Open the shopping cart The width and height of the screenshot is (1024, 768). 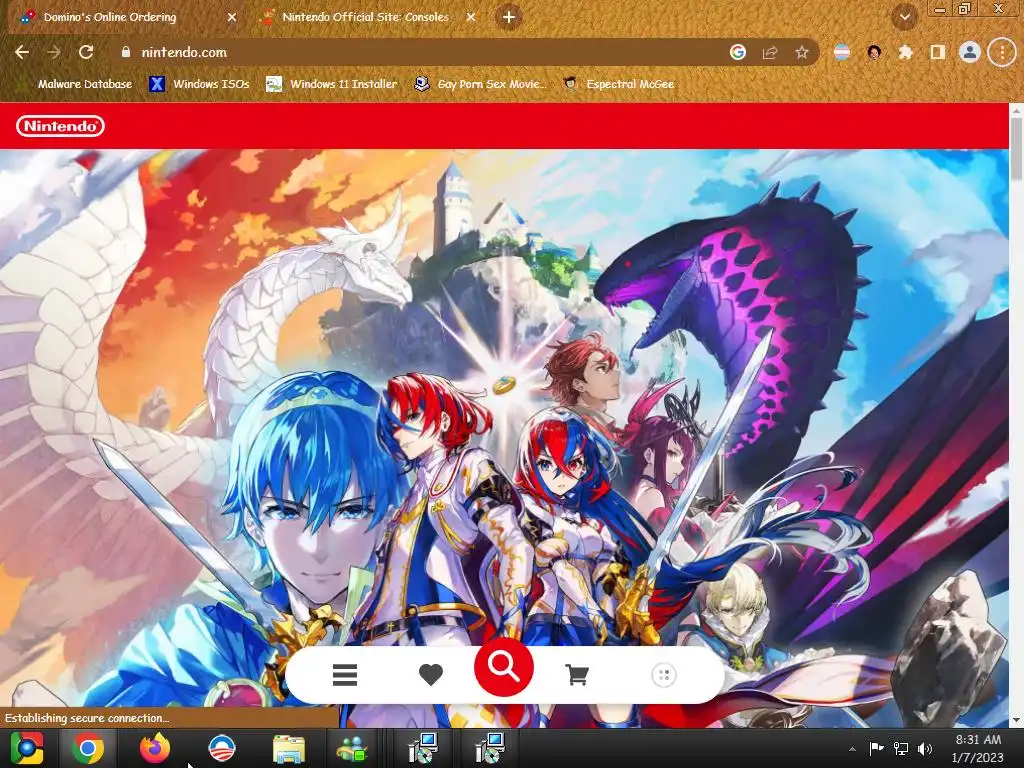(x=577, y=675)
